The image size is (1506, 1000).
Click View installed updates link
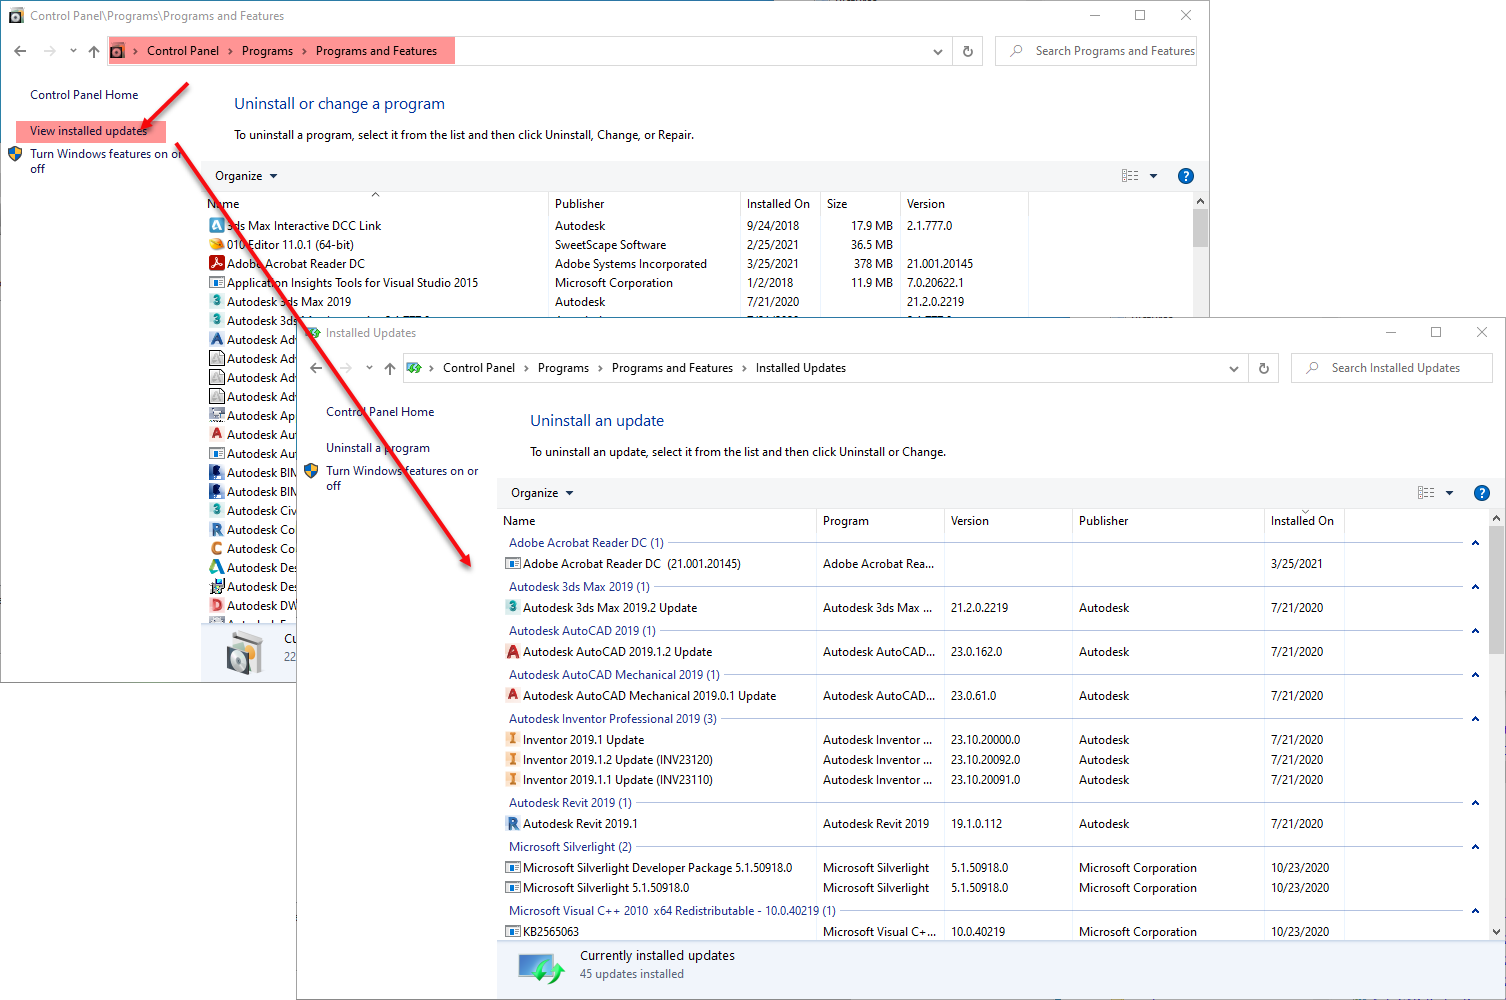pos(88,131)
